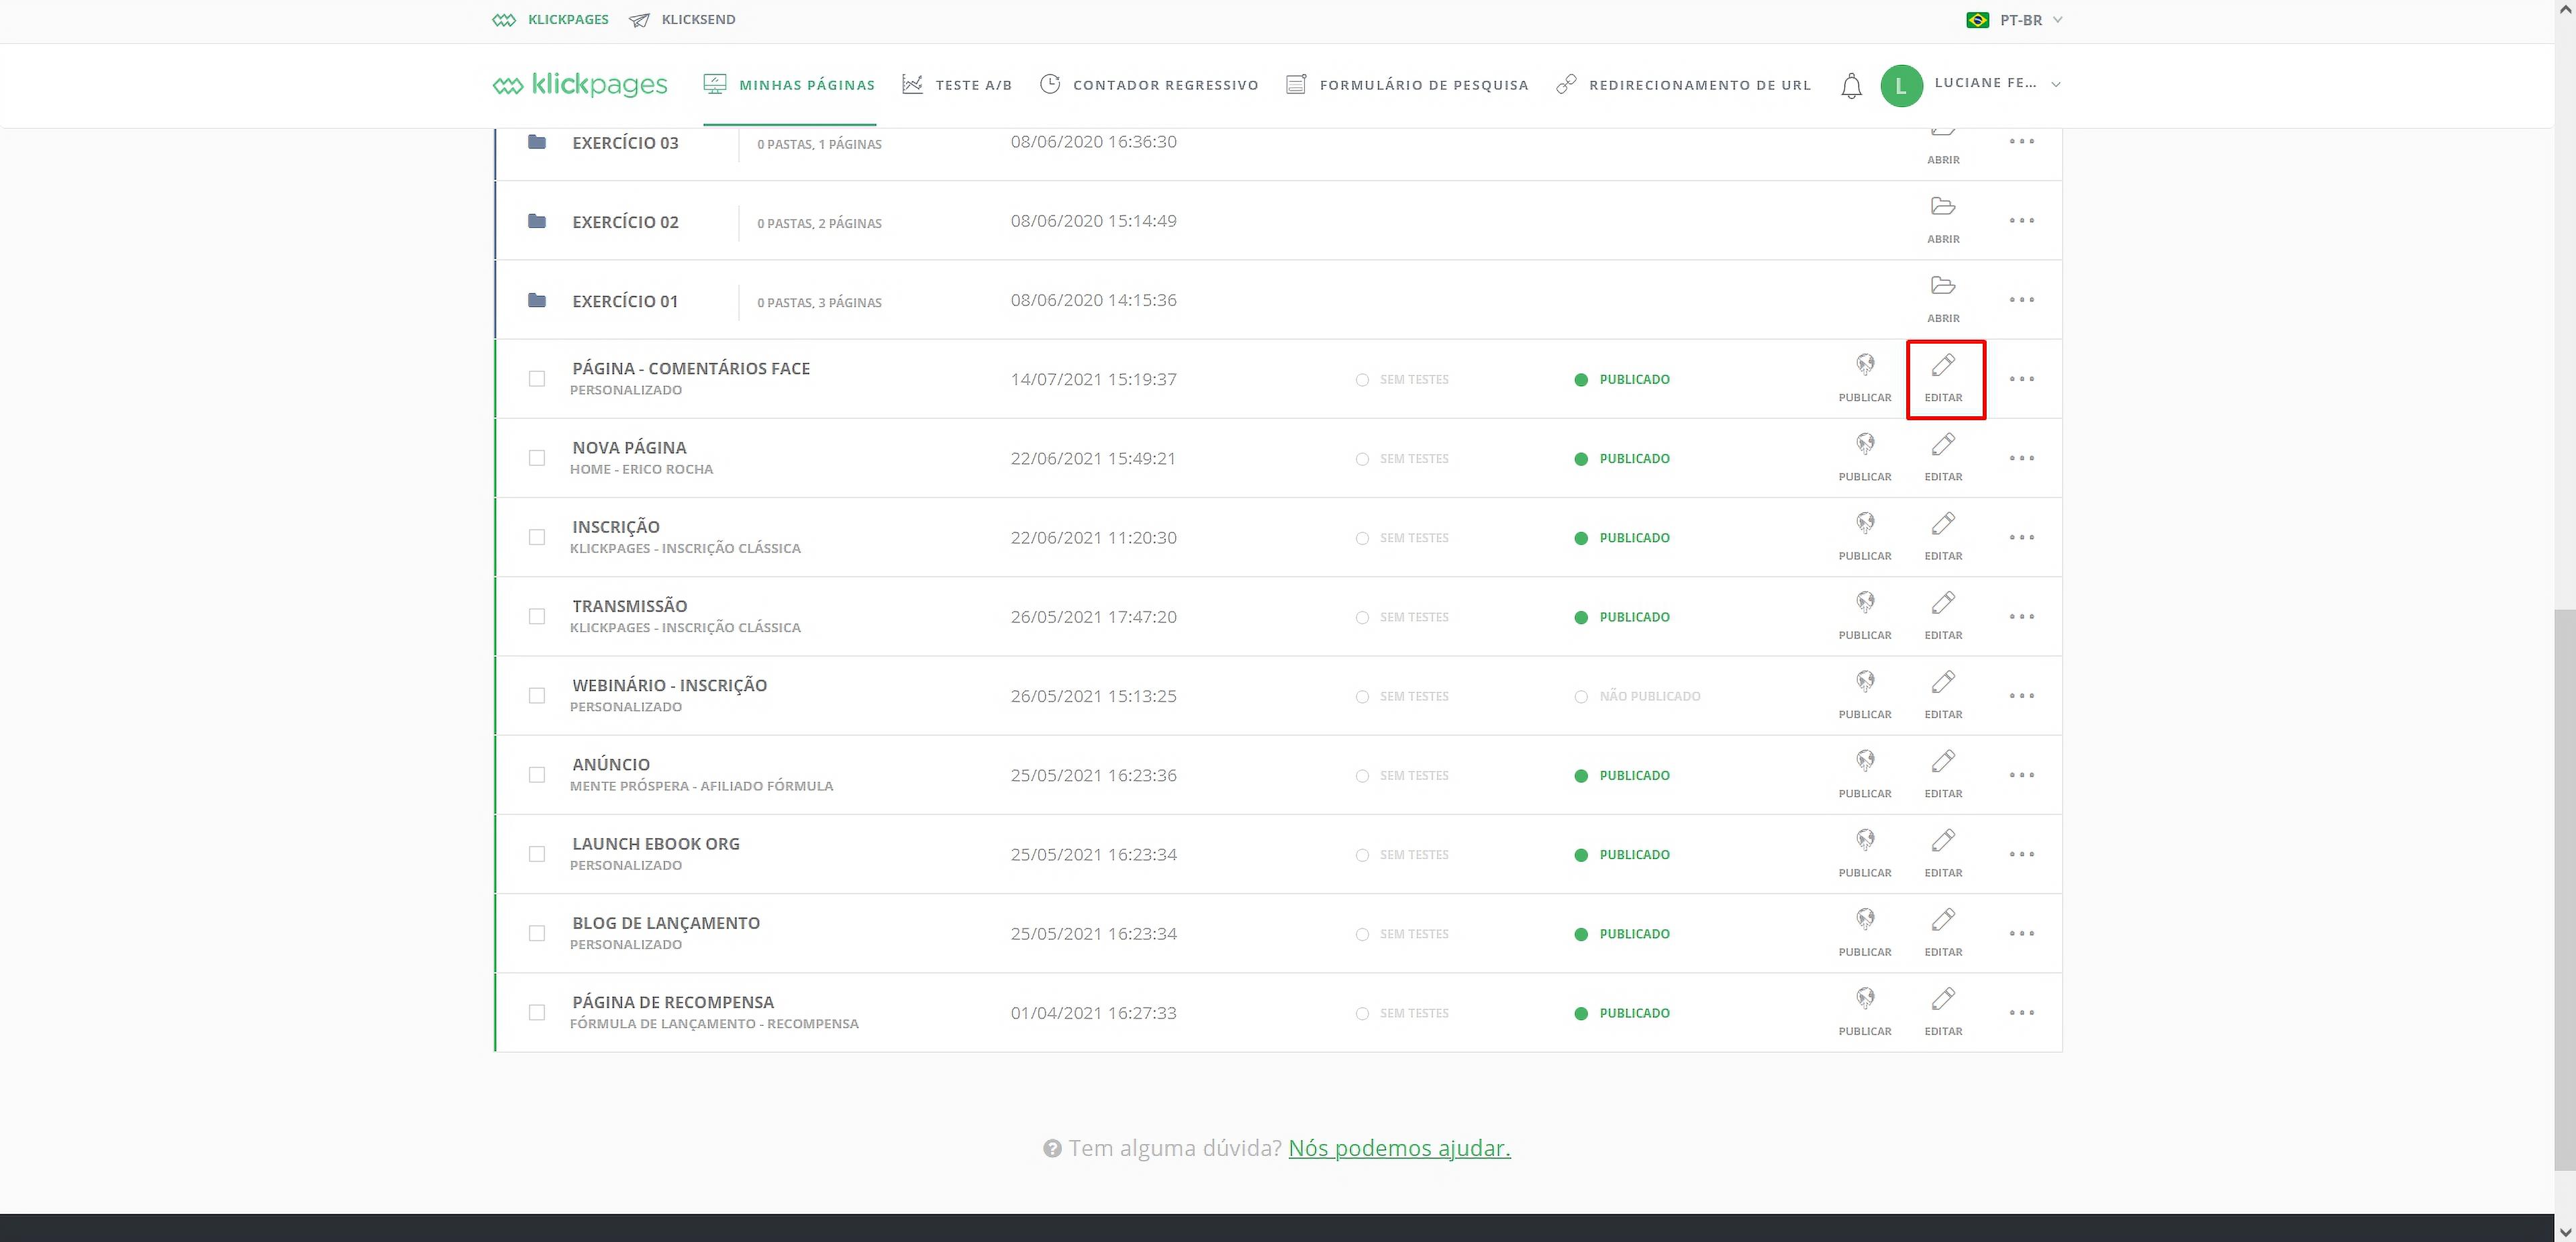This screenshot has height=1242, width=2576.
Task: Open more options for EXERCÍCIO 03
Action: click(2021, 141)
